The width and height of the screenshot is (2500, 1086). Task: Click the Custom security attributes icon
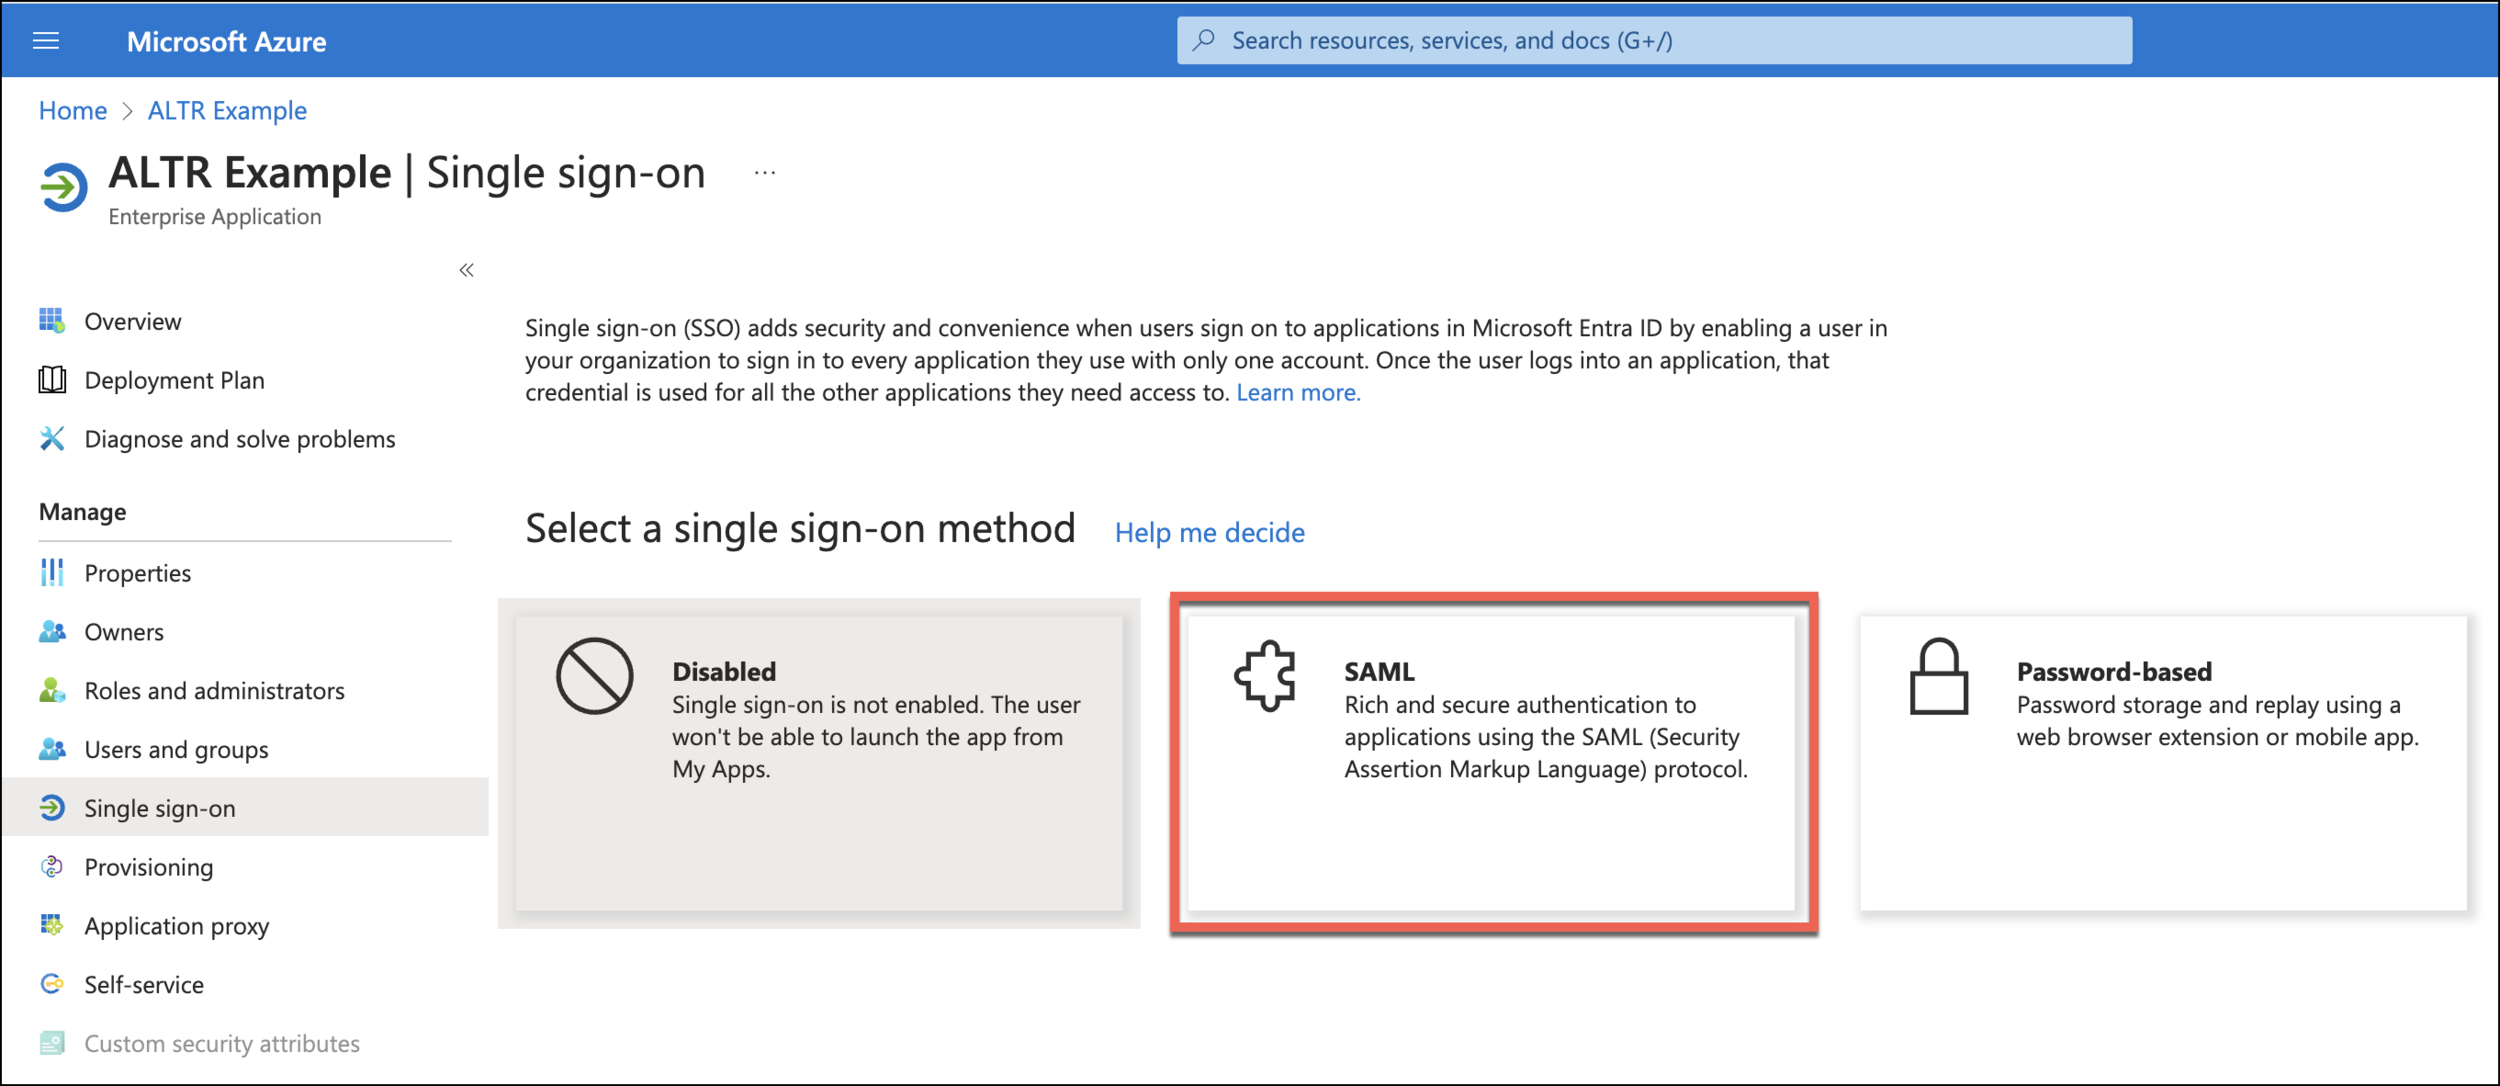click(x=52, y=1044)
